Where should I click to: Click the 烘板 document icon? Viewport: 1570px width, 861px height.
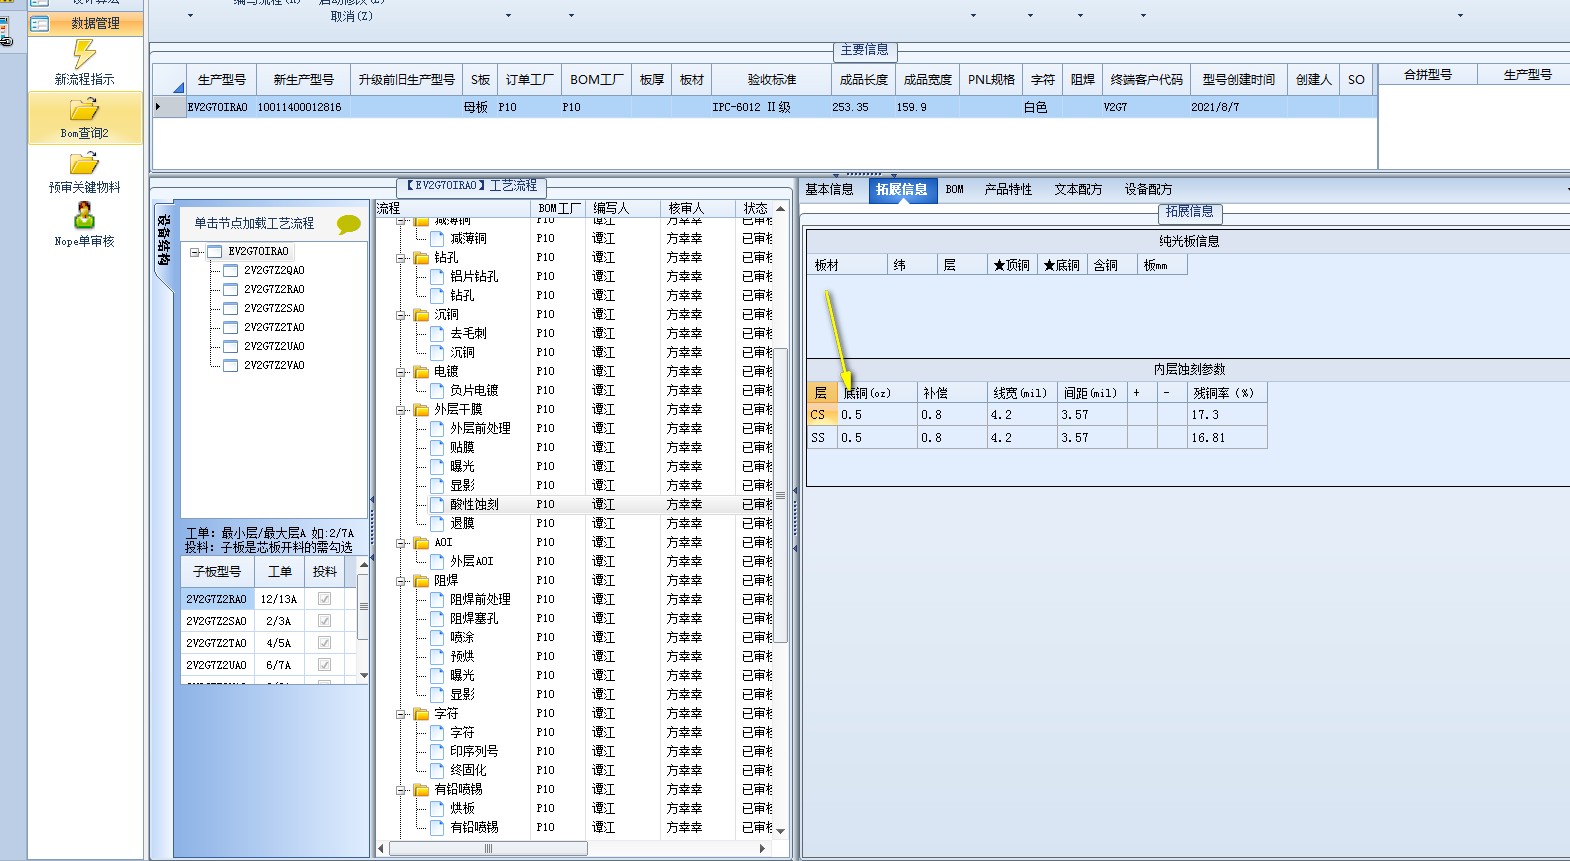point(438,809)
